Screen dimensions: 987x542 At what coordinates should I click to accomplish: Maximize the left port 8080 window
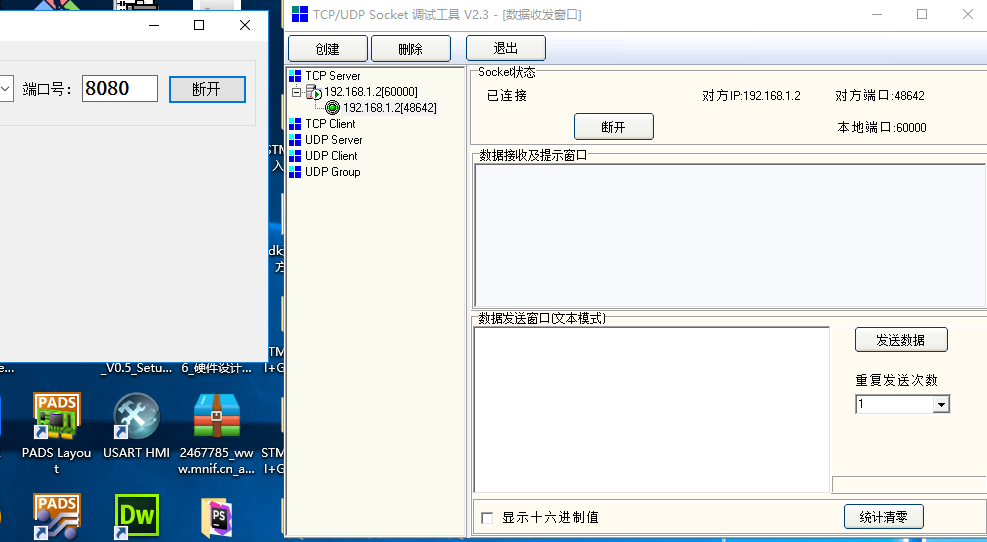199,25
